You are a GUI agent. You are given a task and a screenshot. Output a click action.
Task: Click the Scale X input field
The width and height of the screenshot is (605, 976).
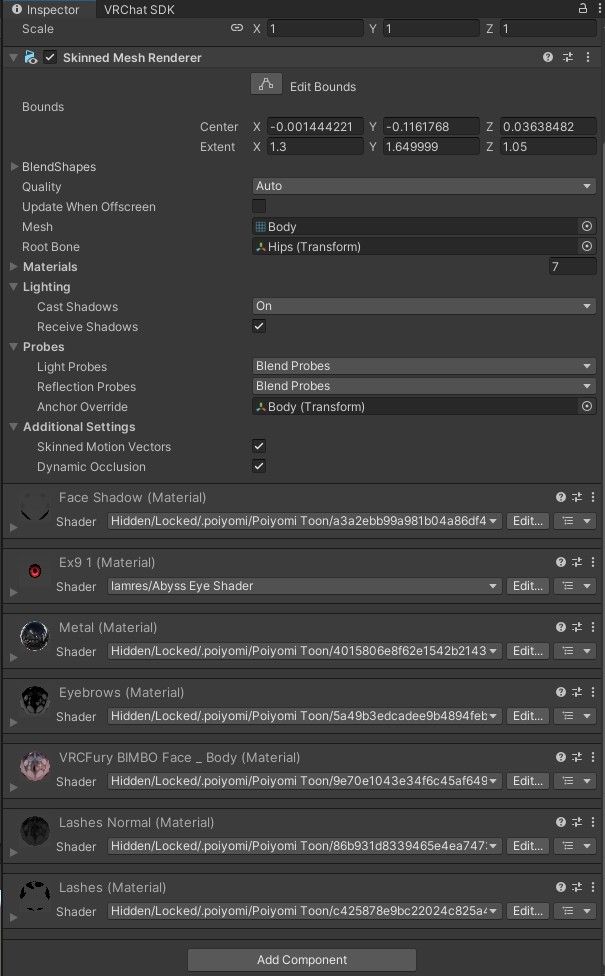(x=315, y=29)
